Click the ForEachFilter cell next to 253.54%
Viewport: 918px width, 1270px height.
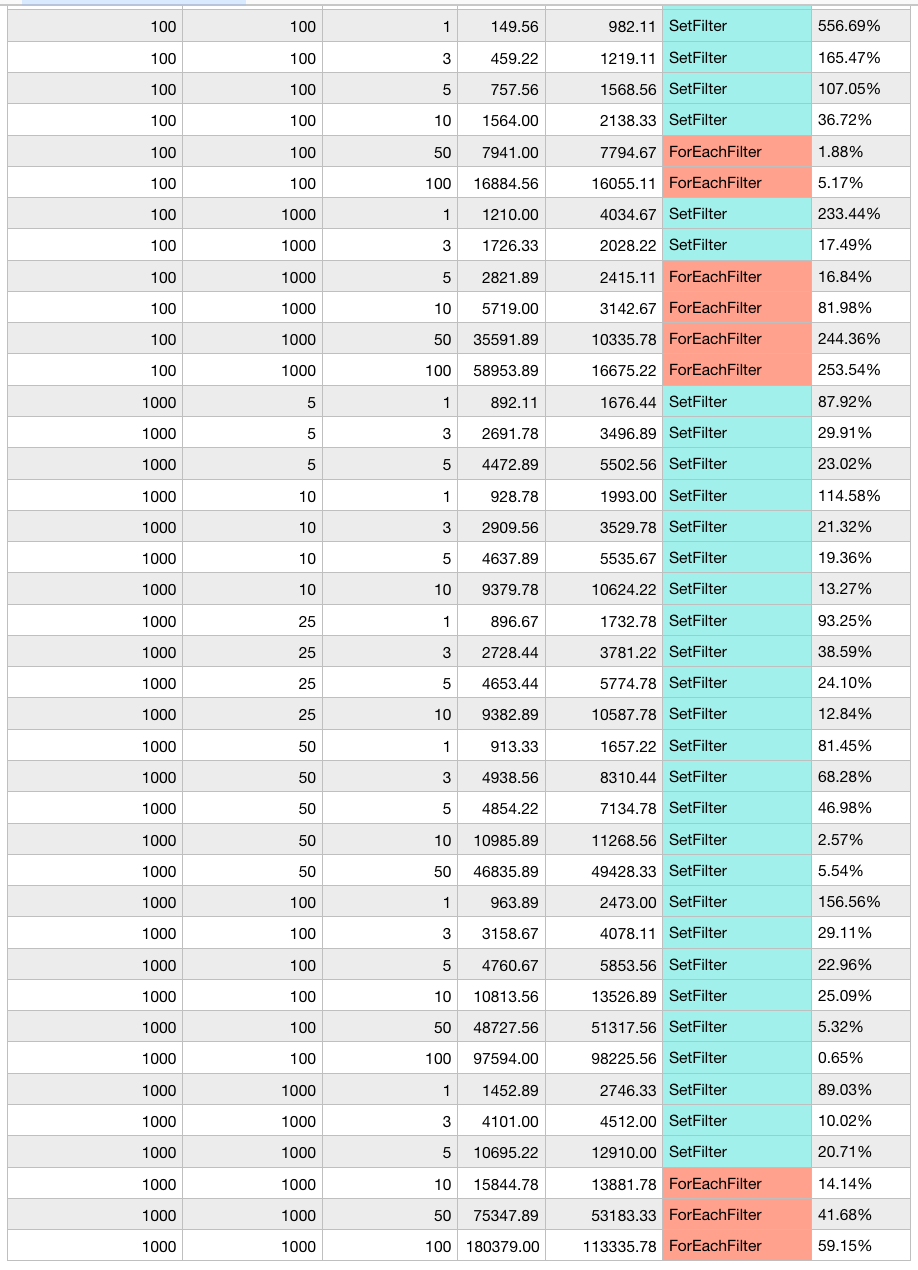click(x=737, y=370)
